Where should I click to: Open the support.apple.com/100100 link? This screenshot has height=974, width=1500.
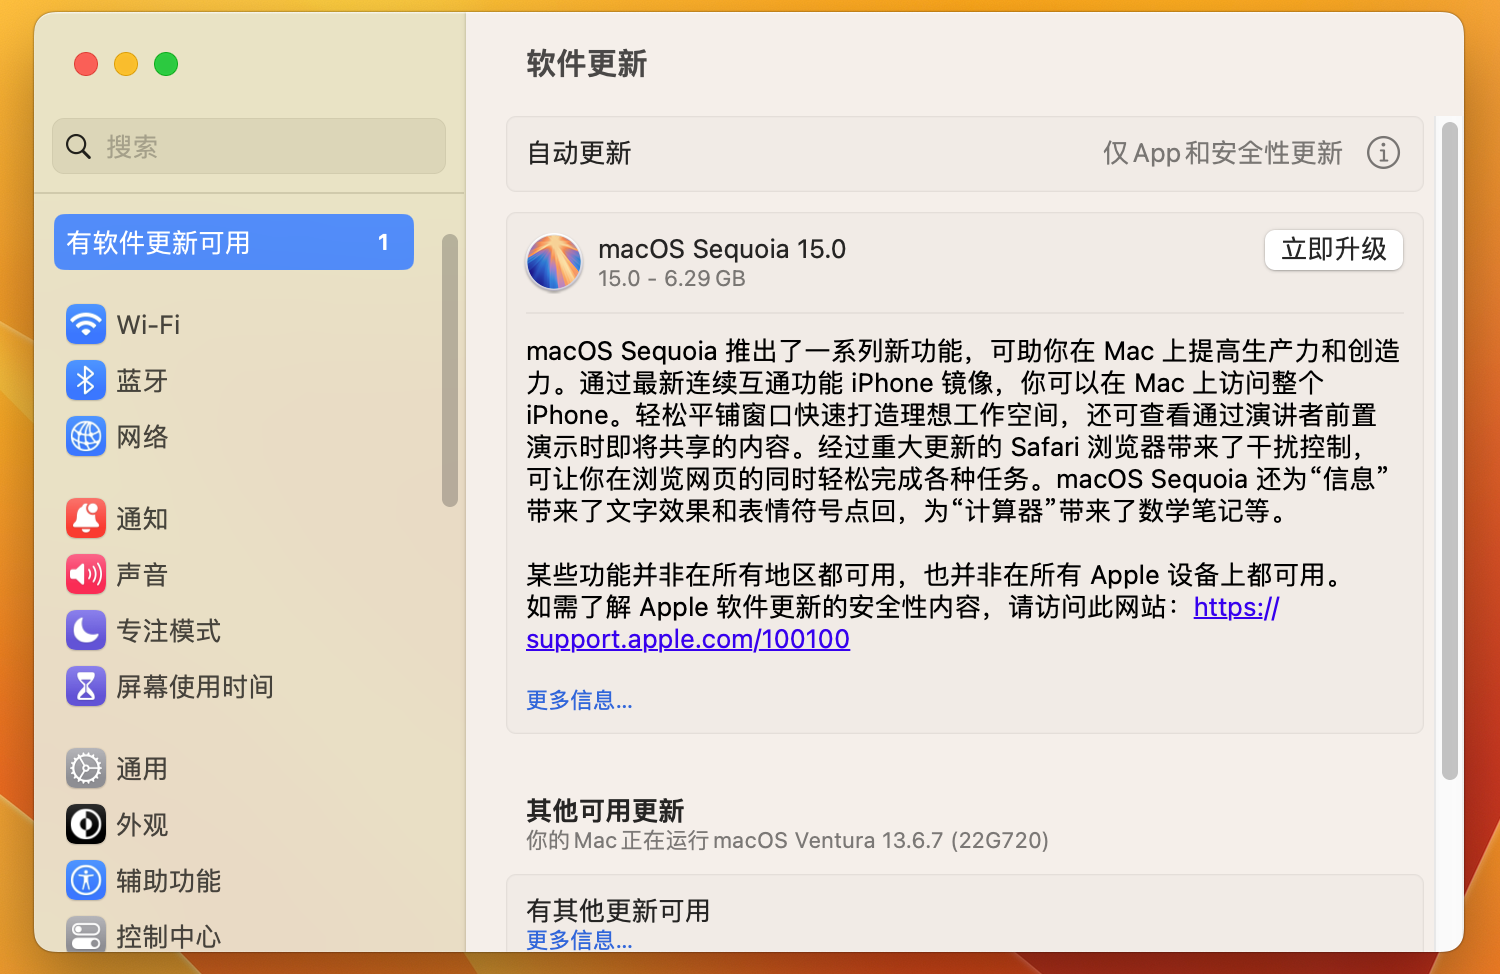(x=688, y=639)
